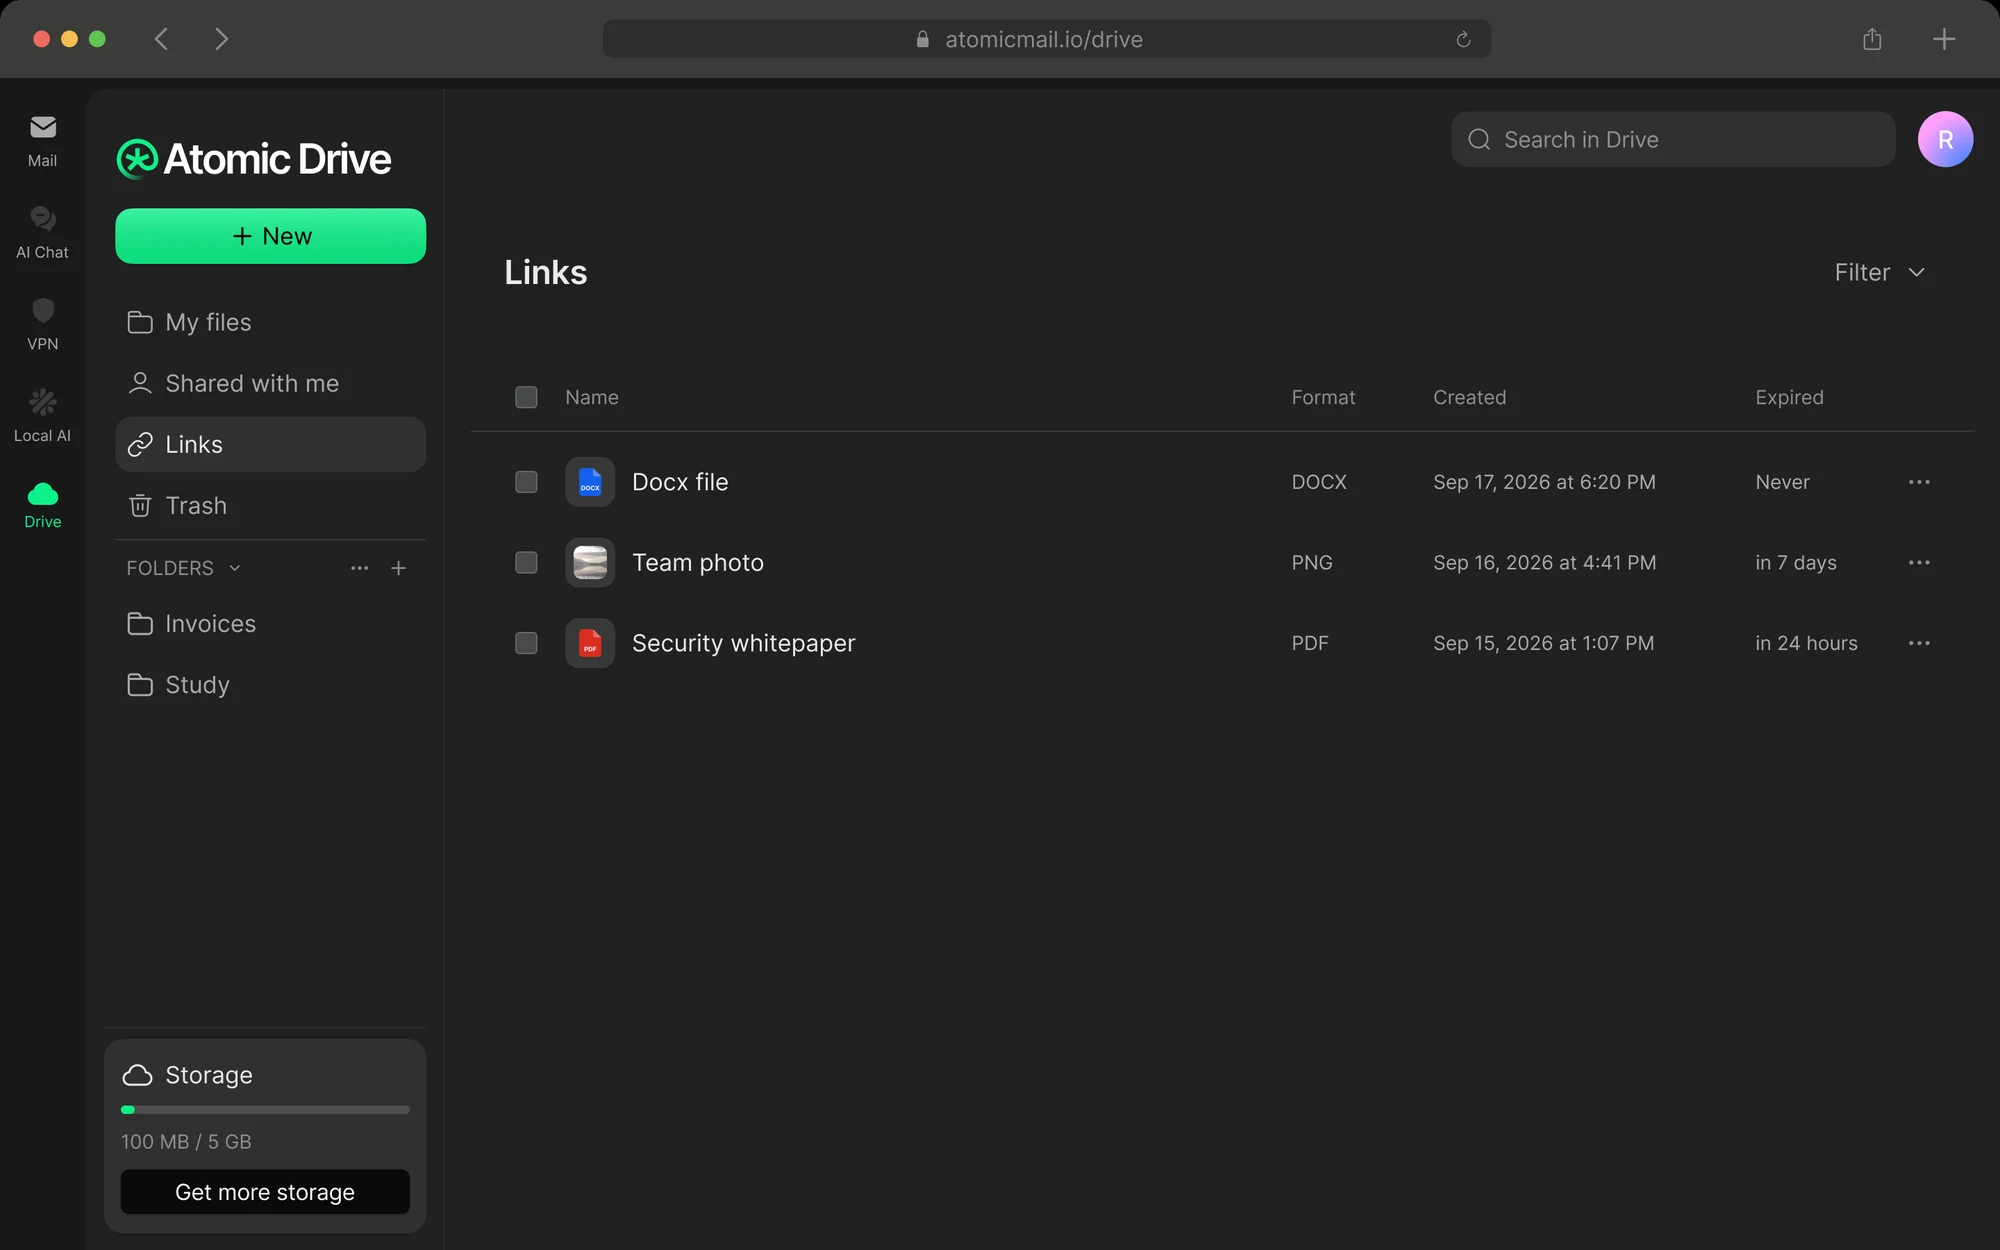Open more options for Docx file
This screenshot has height=1250, width=2000.
[x=1919, y=482]
